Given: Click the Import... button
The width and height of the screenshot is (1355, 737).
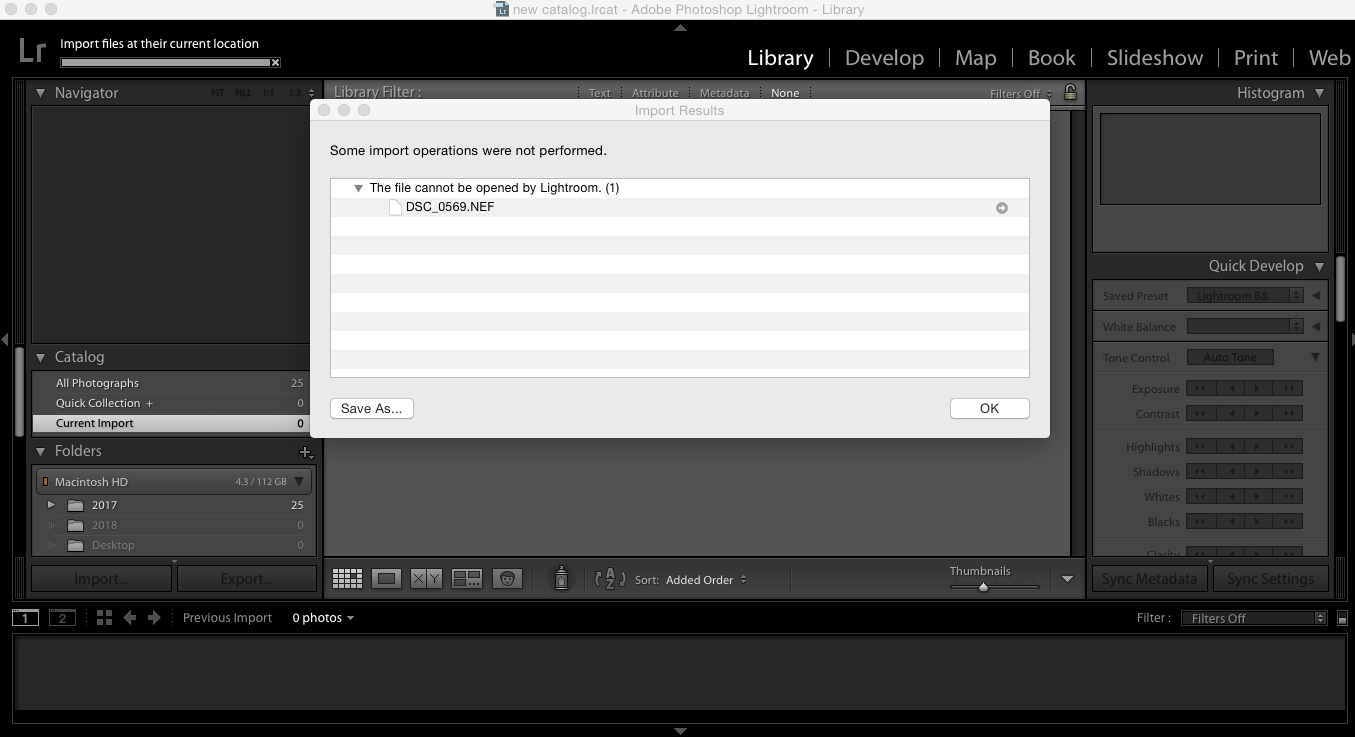Looking at the screenshot, I should 101,579.
